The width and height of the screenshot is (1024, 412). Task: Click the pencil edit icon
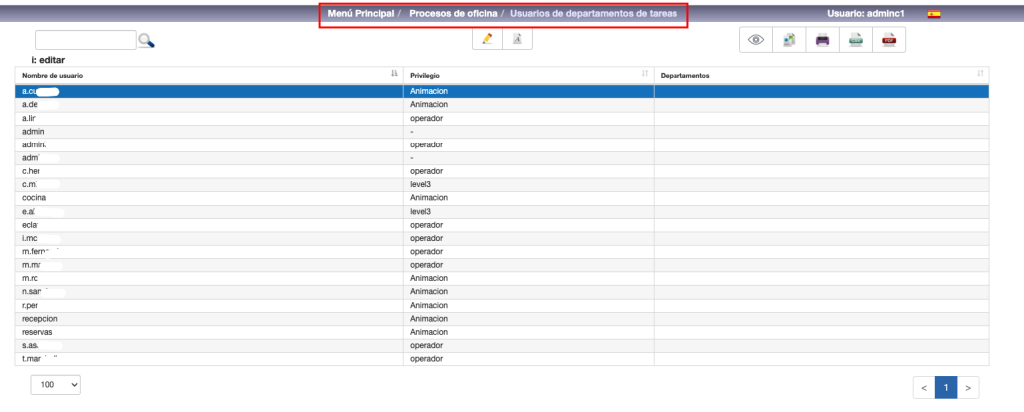(x=487, y=39)
